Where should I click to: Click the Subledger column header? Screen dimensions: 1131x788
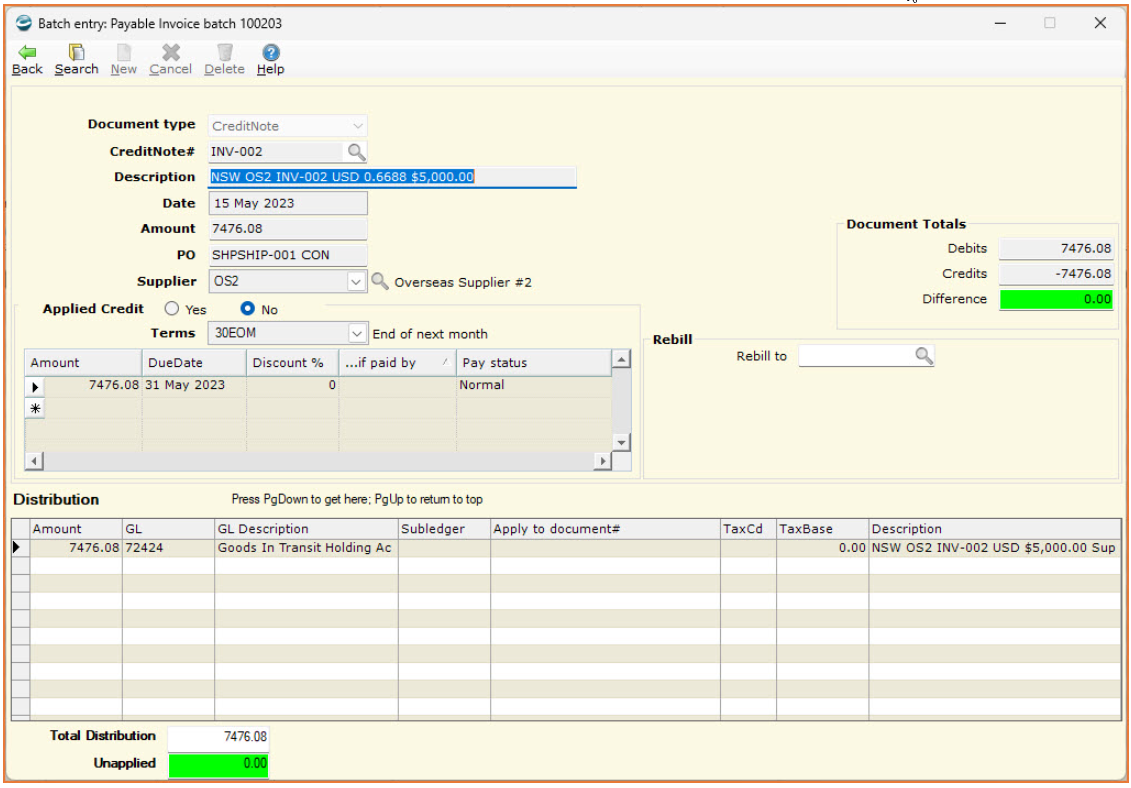[444, 529]
